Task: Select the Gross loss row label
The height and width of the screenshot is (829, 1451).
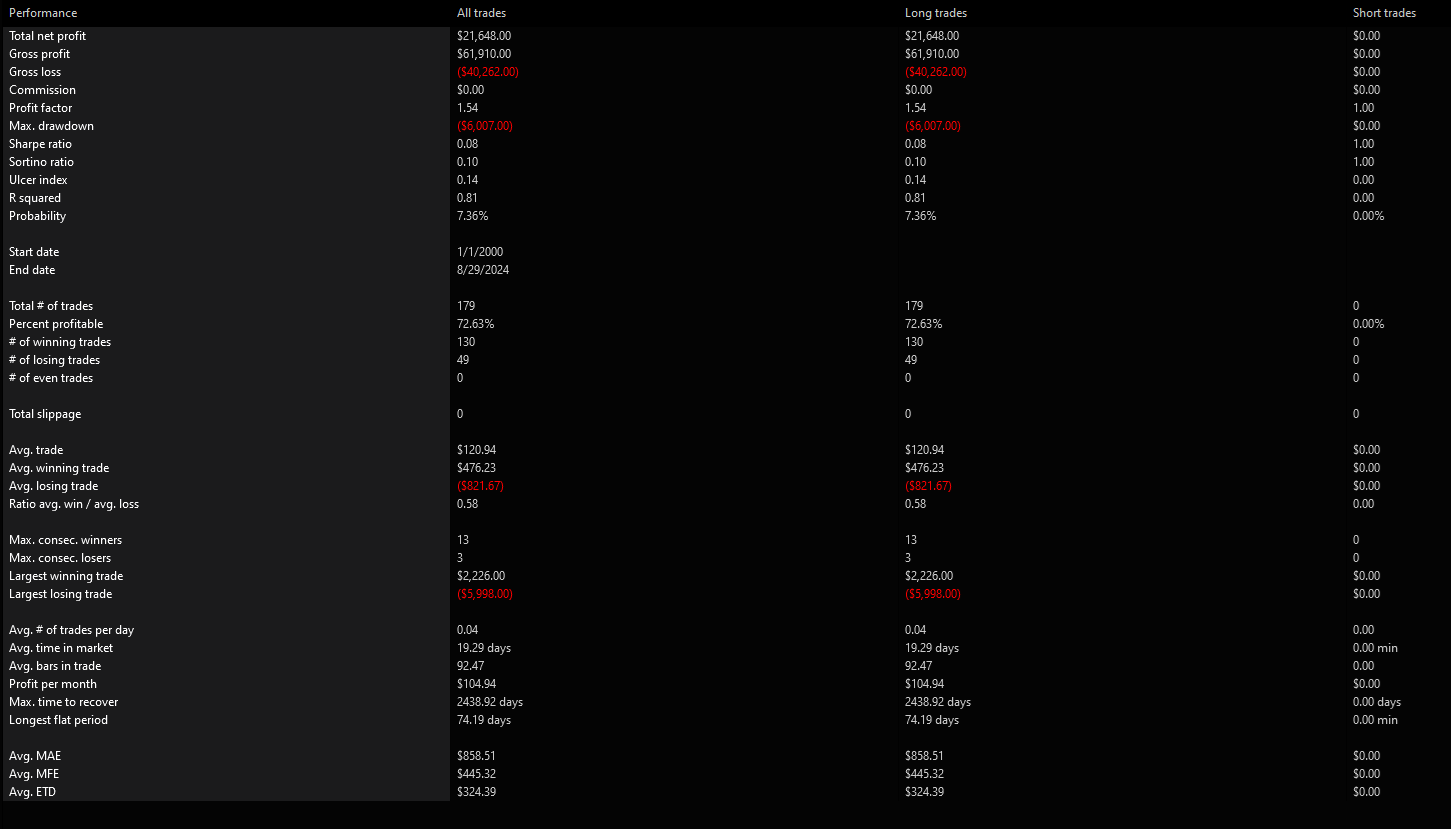Action: [35, 72]
